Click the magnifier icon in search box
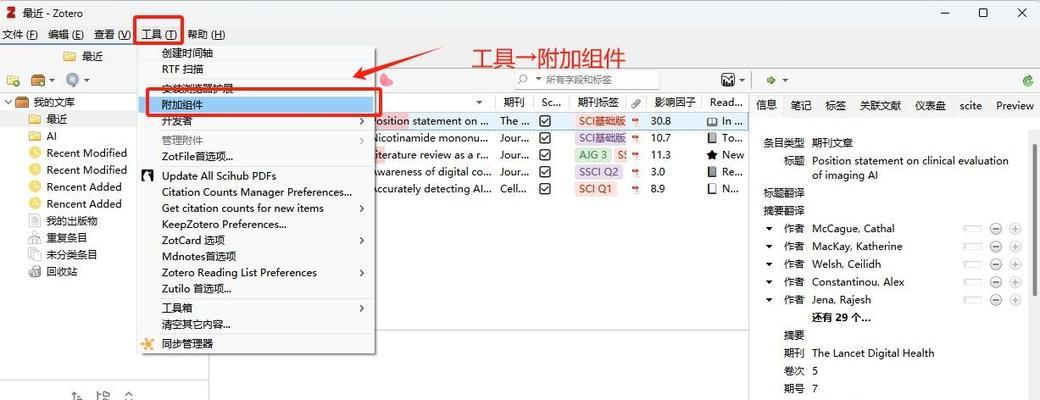Viewport: 1040px width, 400px height. click(523, 80)
